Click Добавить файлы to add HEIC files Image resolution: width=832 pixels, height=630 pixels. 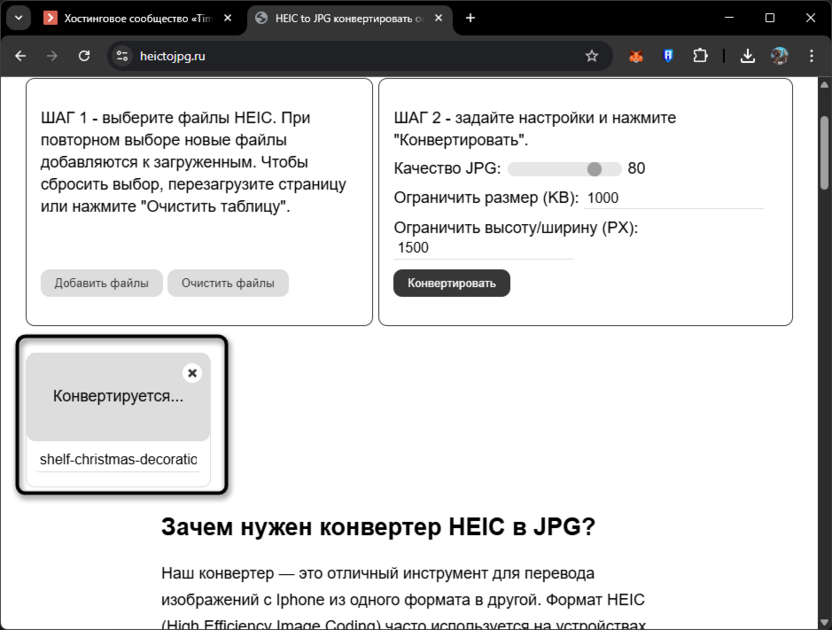tap(101, 283)
